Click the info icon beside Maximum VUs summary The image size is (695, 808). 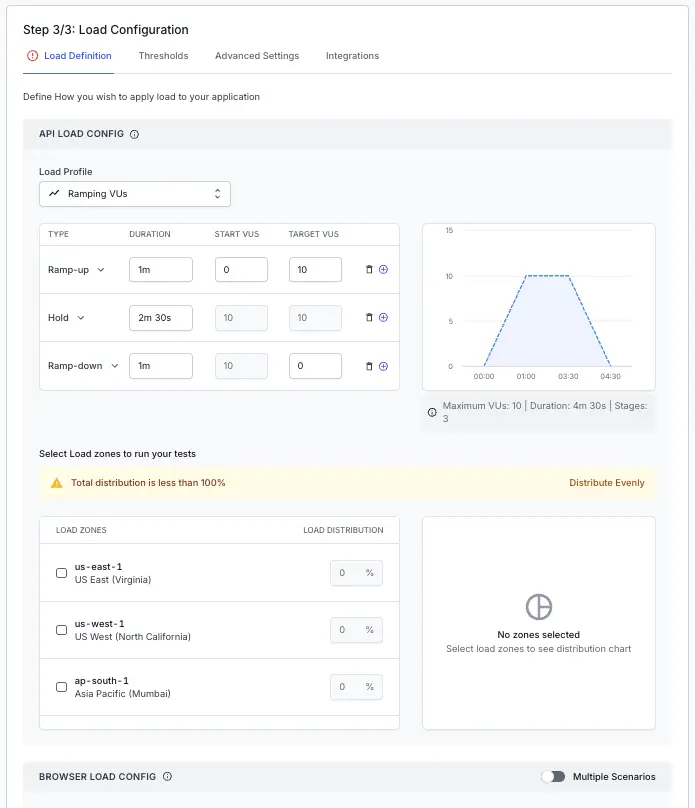click(x=432, y=412)
